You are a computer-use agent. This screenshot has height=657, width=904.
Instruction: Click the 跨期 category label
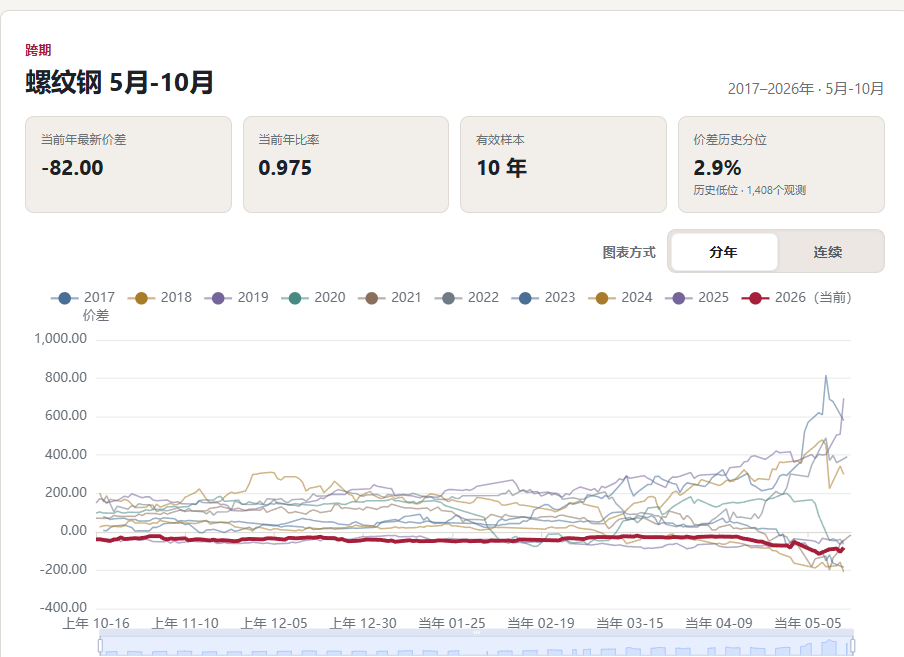38,50
